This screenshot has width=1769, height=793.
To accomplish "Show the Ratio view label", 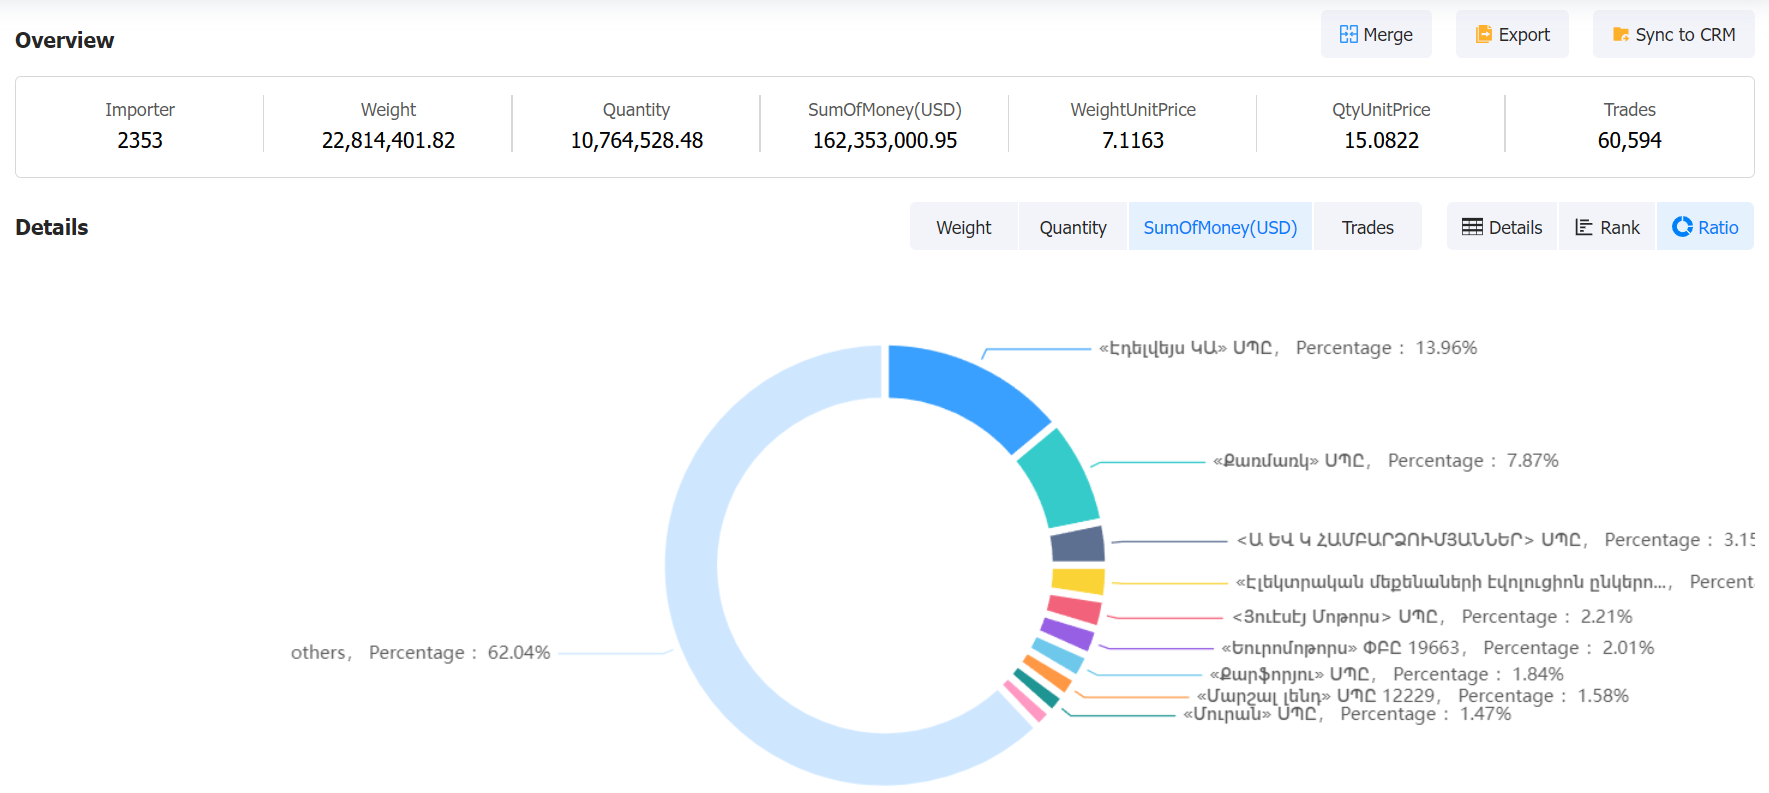I will pos(1718,227).
